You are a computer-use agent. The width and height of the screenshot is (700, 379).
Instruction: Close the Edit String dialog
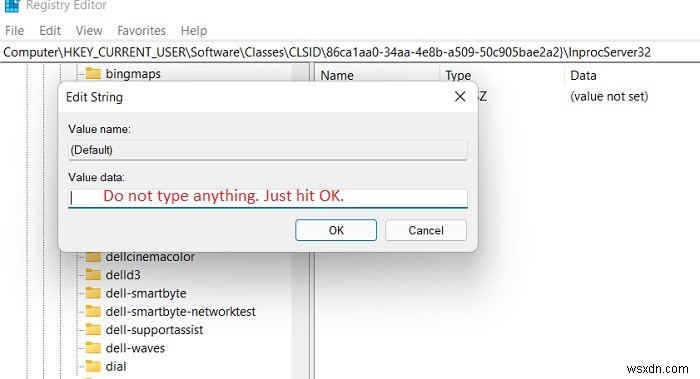click(x=460, y=96)
